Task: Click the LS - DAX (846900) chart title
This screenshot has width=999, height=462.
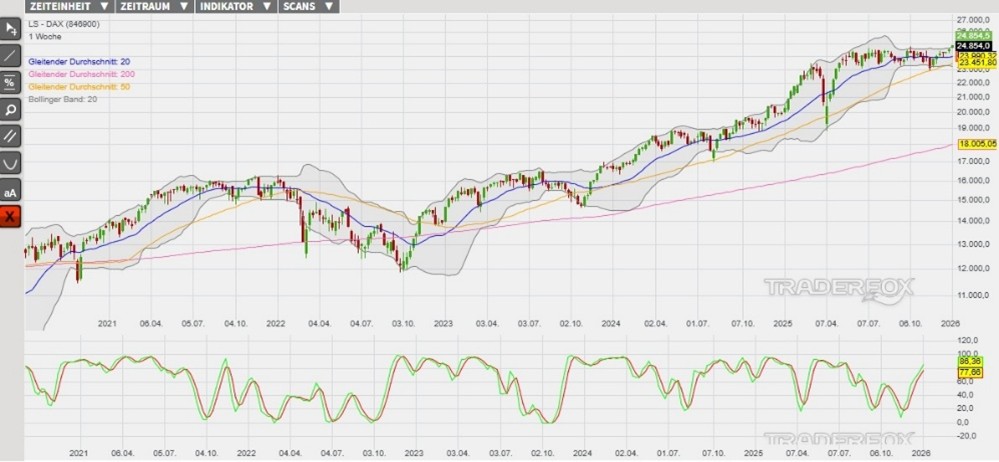Action: (64, 23)
